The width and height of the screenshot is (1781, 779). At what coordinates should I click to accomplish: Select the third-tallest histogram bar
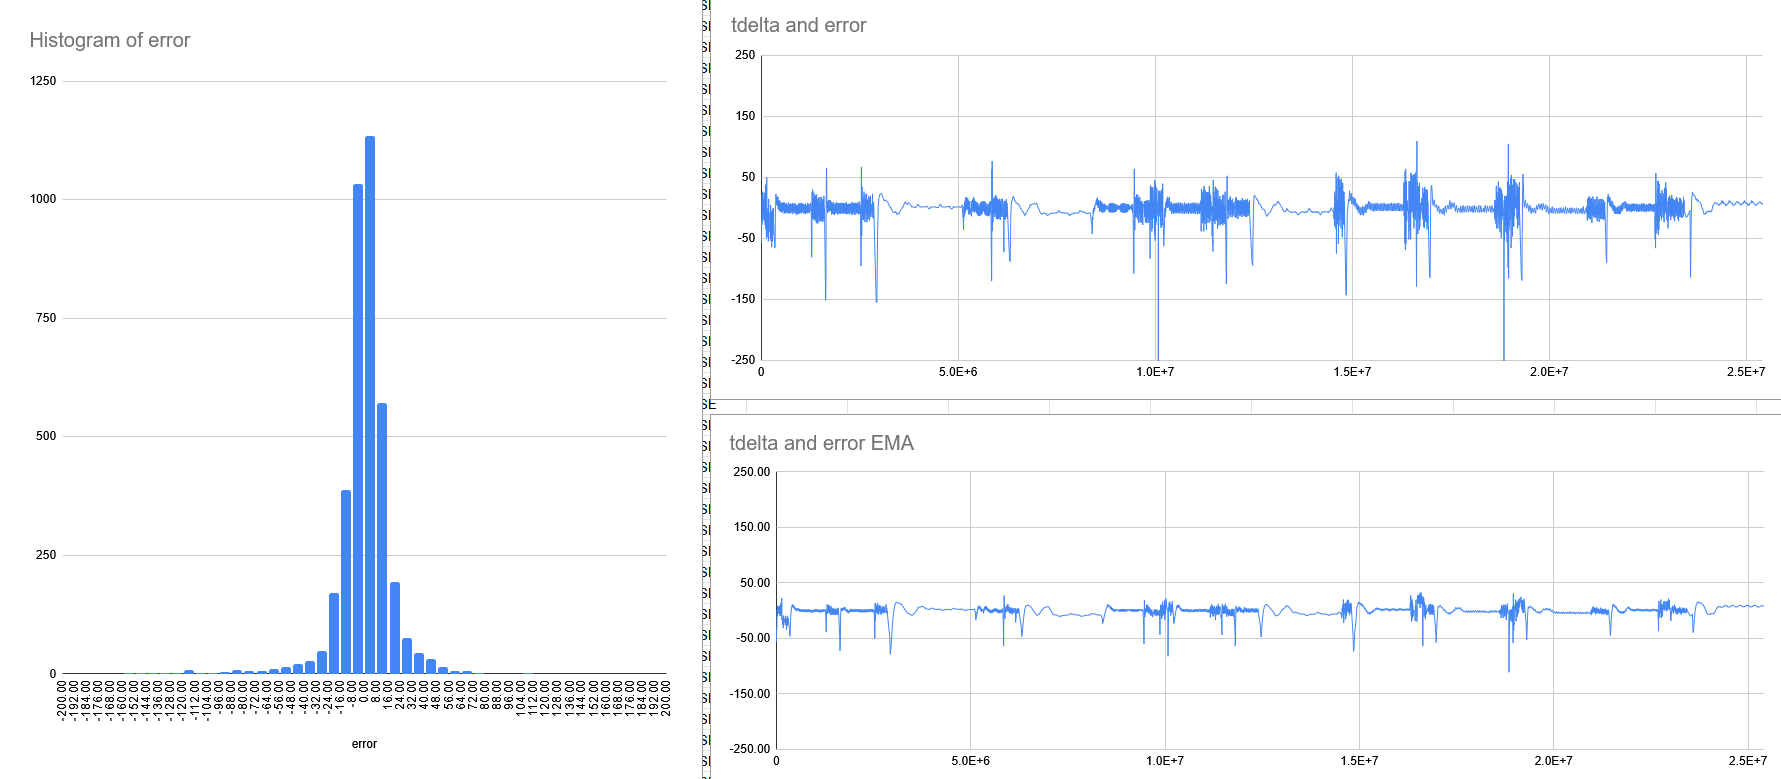click(382, 538)
